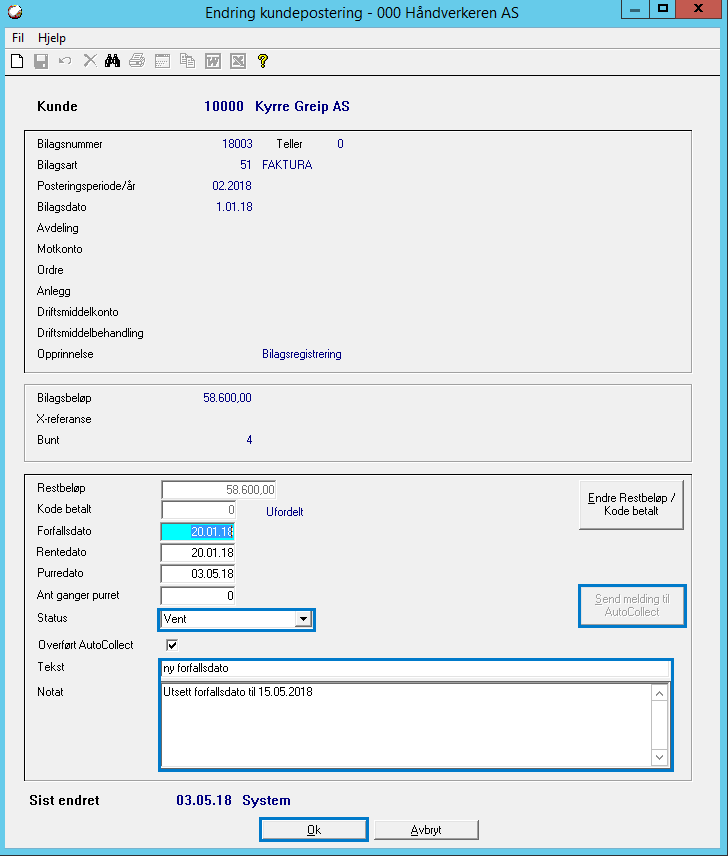The image size is (728, 856).
Task: Open search with the binoculars icon
Action: coord(113,61)
